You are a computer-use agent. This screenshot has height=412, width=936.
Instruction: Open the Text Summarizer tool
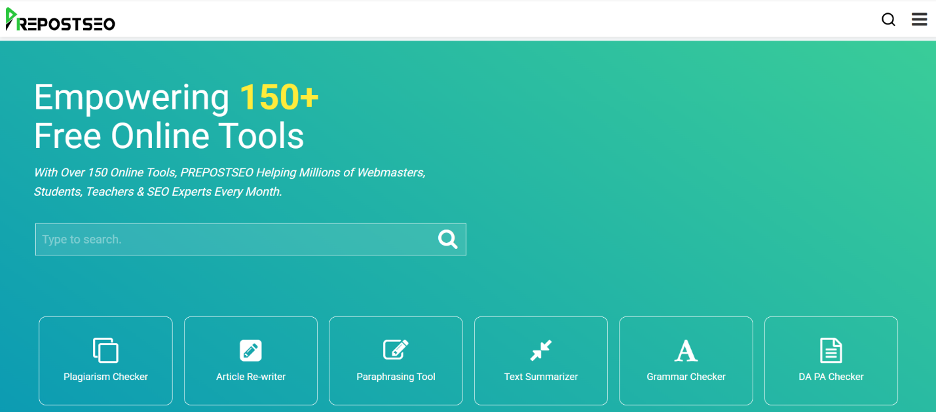point(541,361)
